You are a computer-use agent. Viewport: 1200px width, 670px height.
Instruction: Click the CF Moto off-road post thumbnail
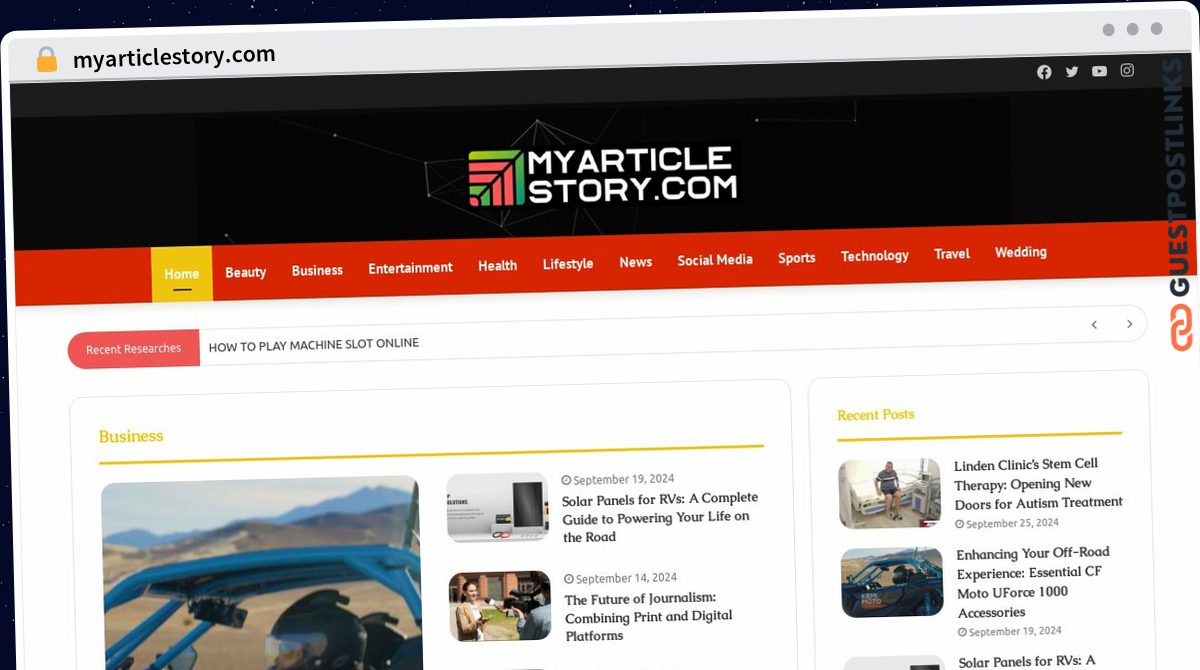(x=892, y=582)
